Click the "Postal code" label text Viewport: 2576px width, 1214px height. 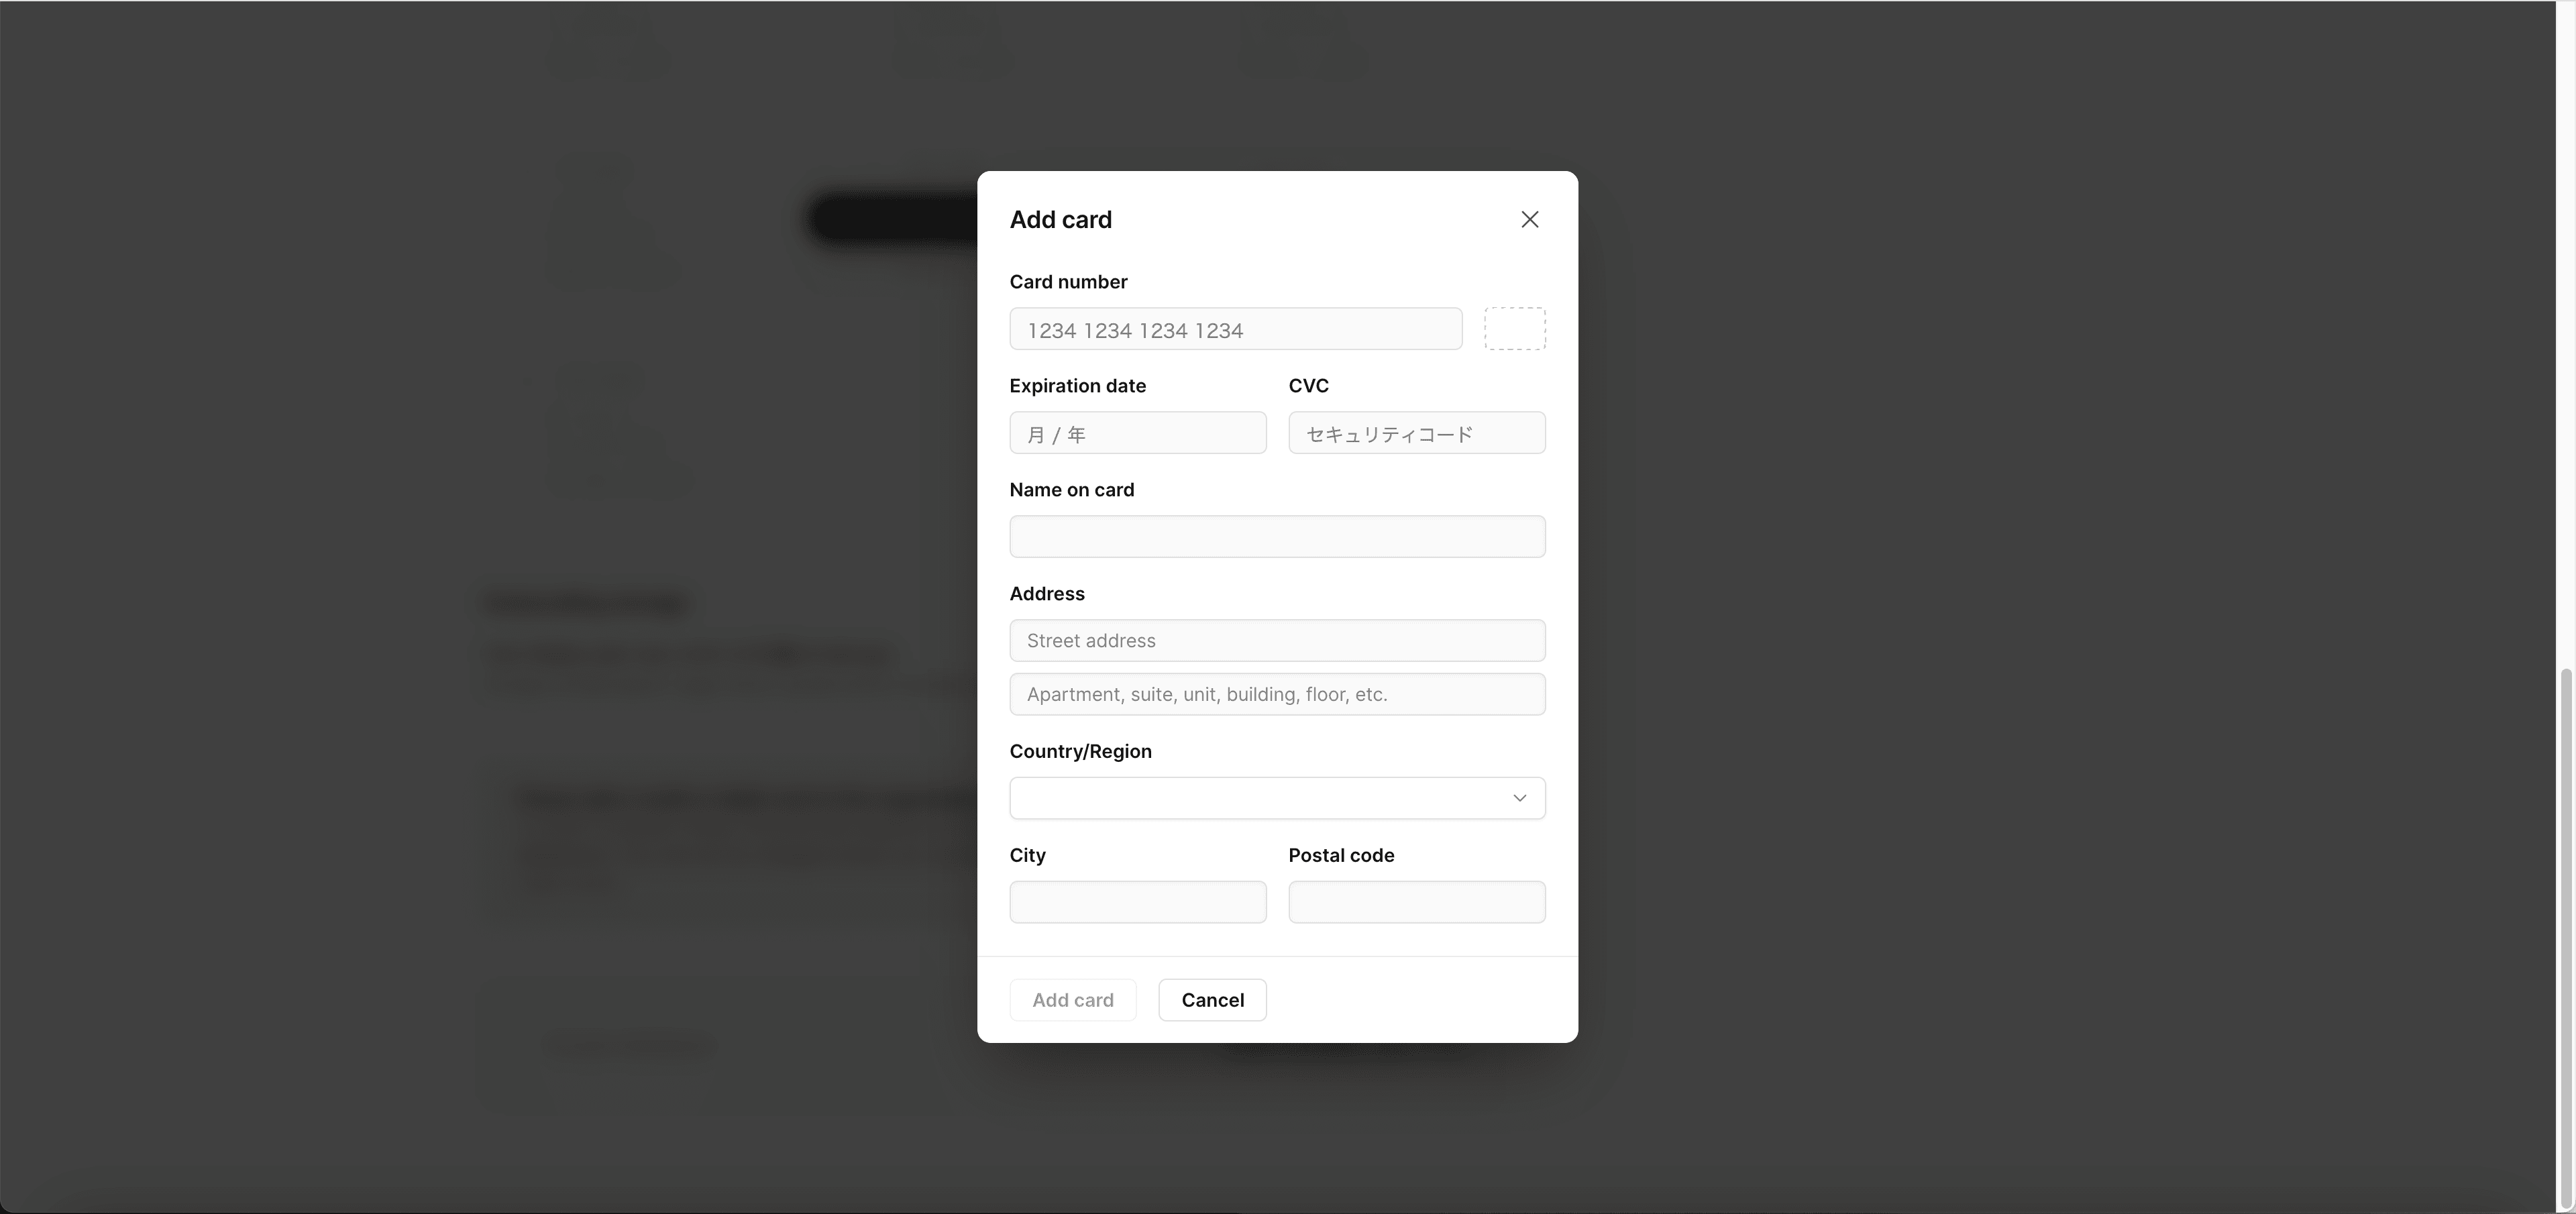(1341, 856)
